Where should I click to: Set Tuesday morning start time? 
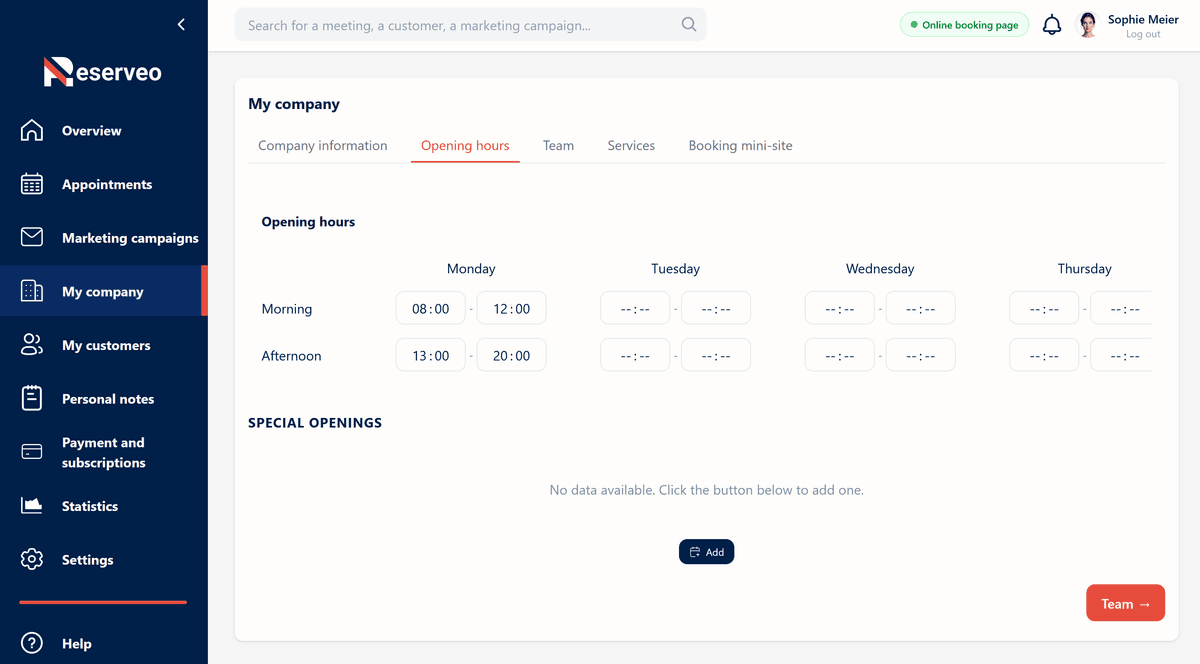[x=635, y=309]
